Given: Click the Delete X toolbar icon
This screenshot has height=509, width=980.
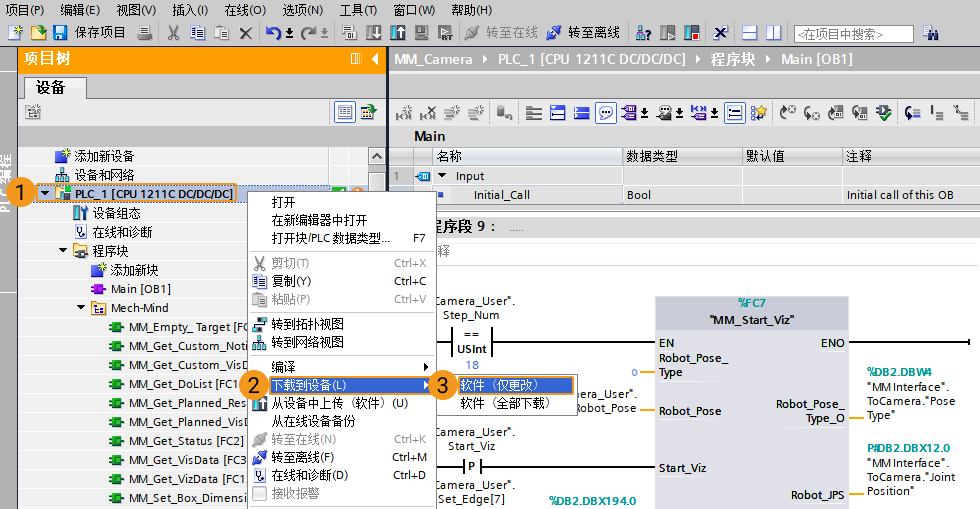Looking at the screenshot, I should [x=246, y=33].
